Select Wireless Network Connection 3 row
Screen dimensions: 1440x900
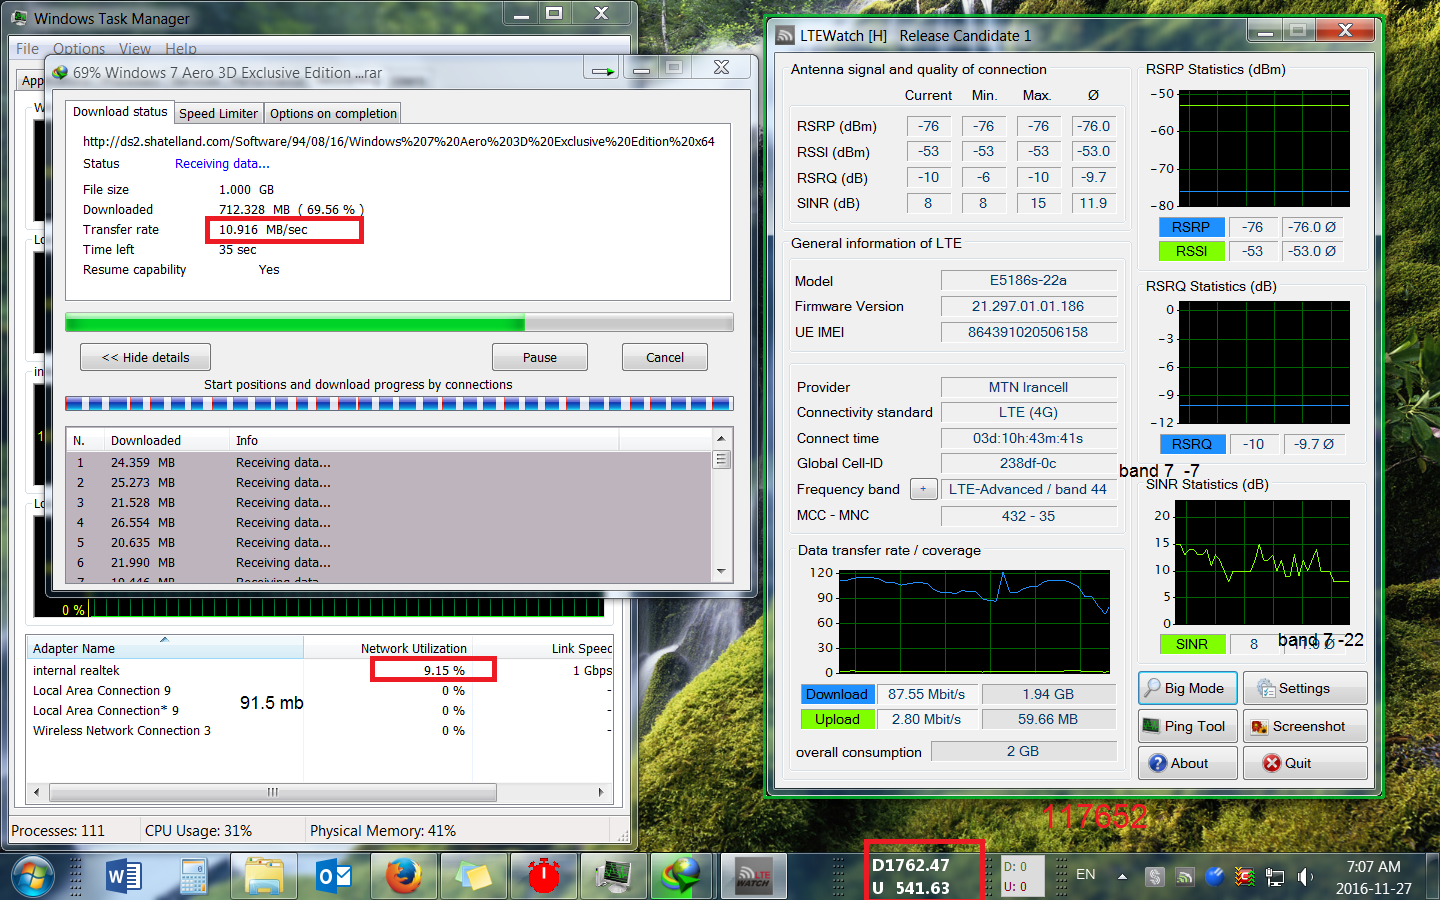pyautogui.click(x=320, y=730)
